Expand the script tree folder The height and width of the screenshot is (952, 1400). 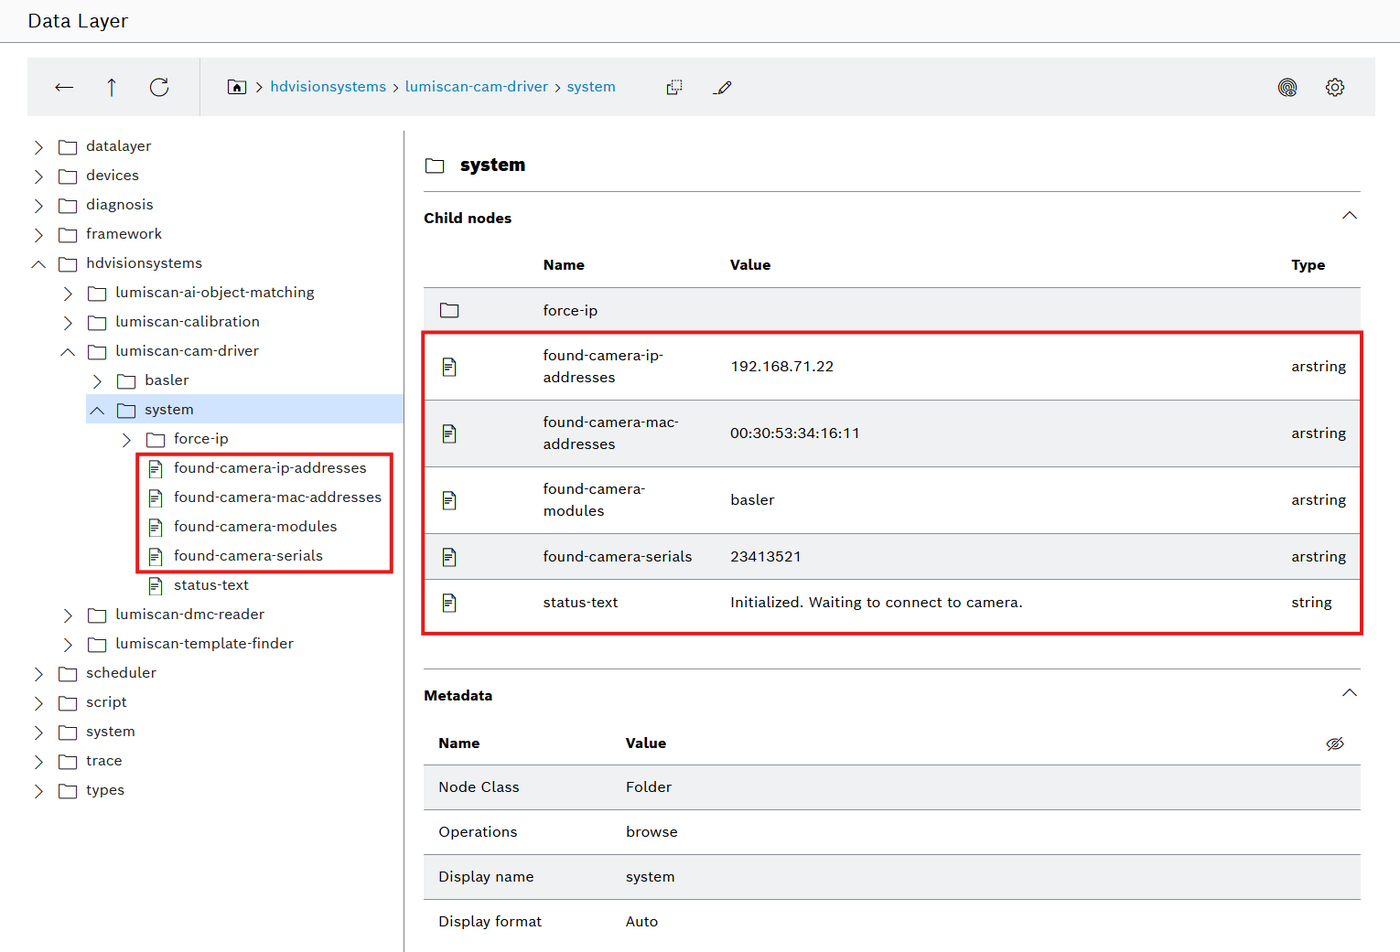point(39,703)
